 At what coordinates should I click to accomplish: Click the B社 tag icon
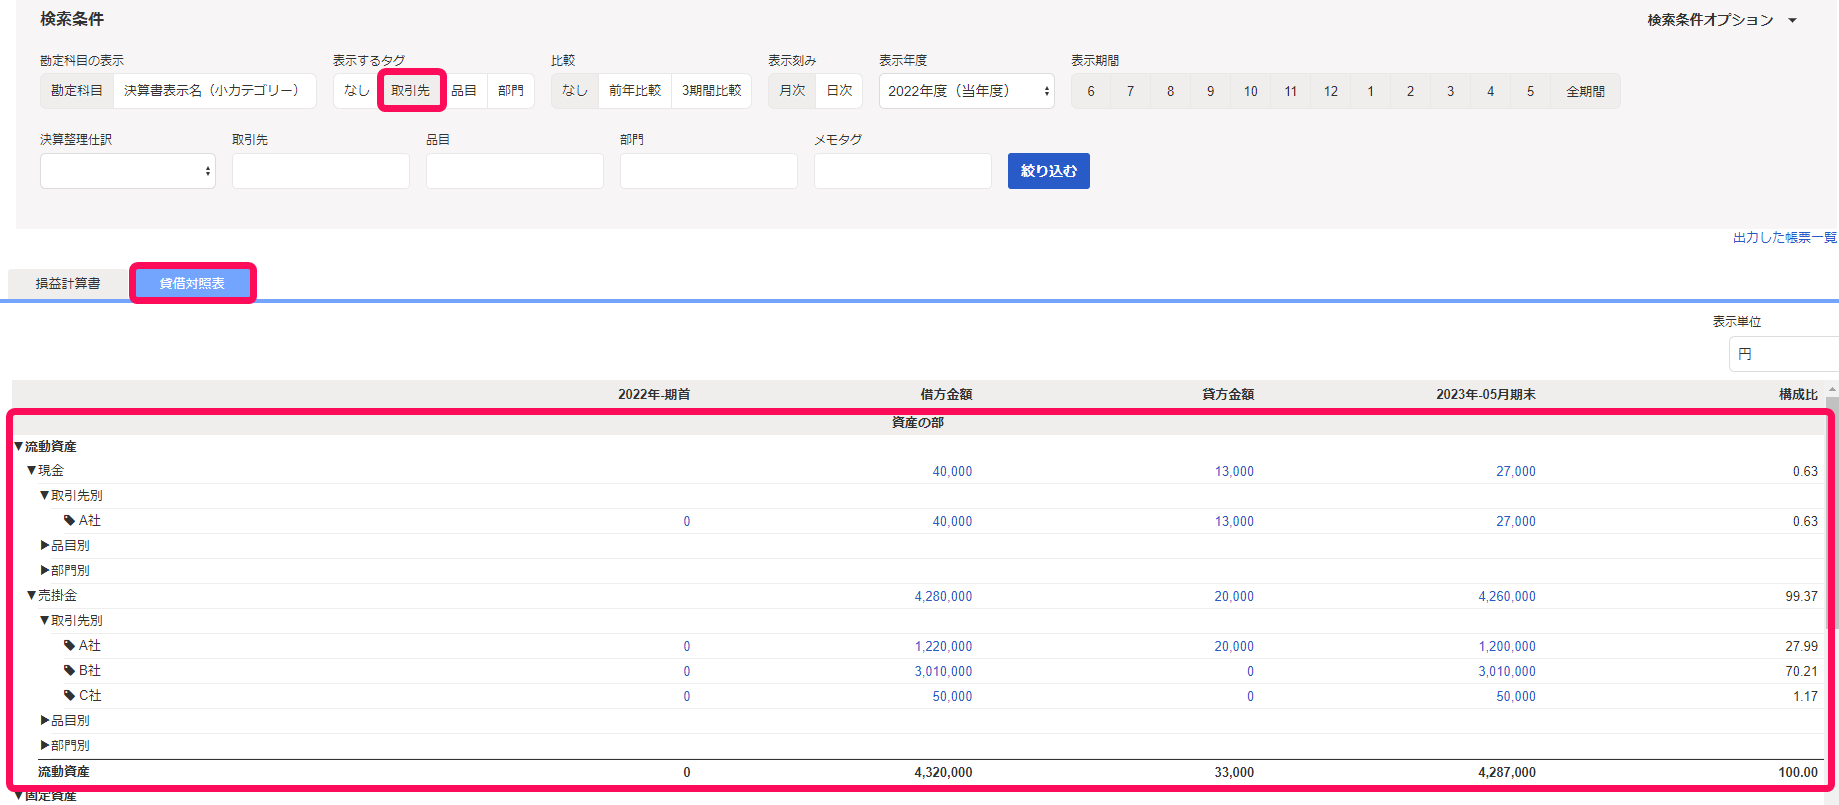click(x=70, y=670)
